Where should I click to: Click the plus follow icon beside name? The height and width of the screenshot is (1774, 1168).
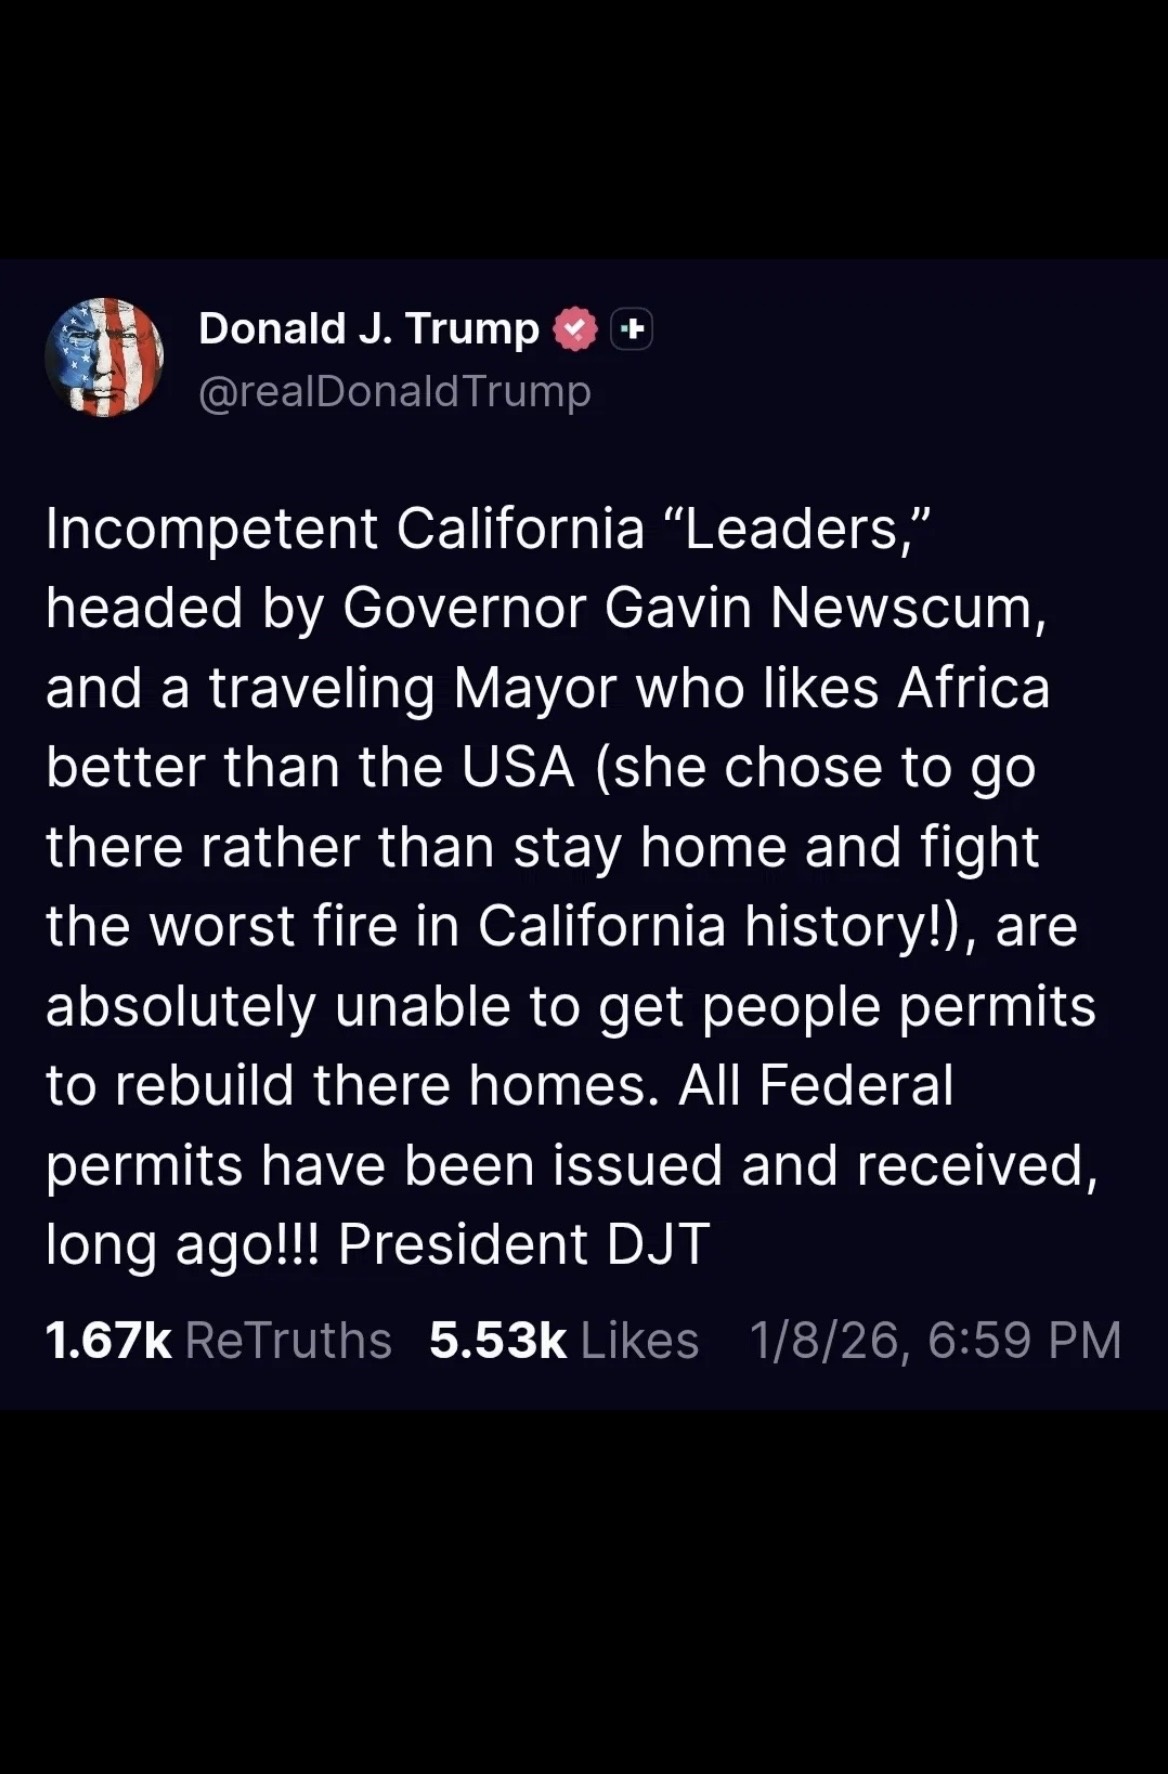pos(632,329)
